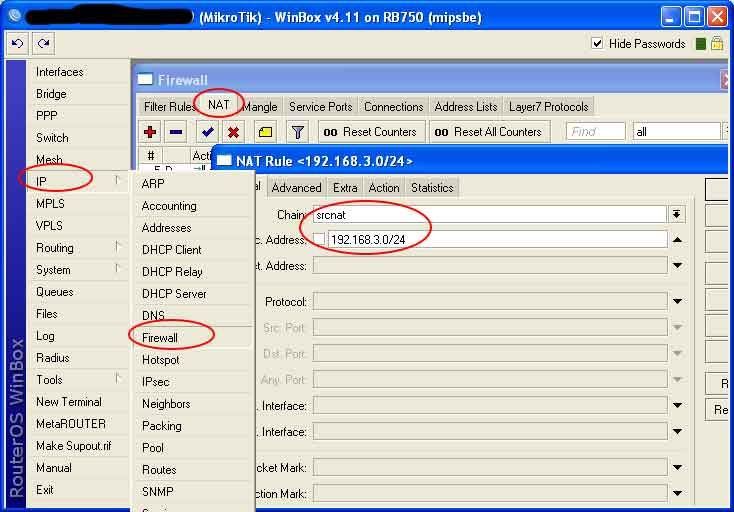The width and height of the screenshot is (734, 512).
Task: Open the Layer7 Protocols tab
Action: point(549,107)
